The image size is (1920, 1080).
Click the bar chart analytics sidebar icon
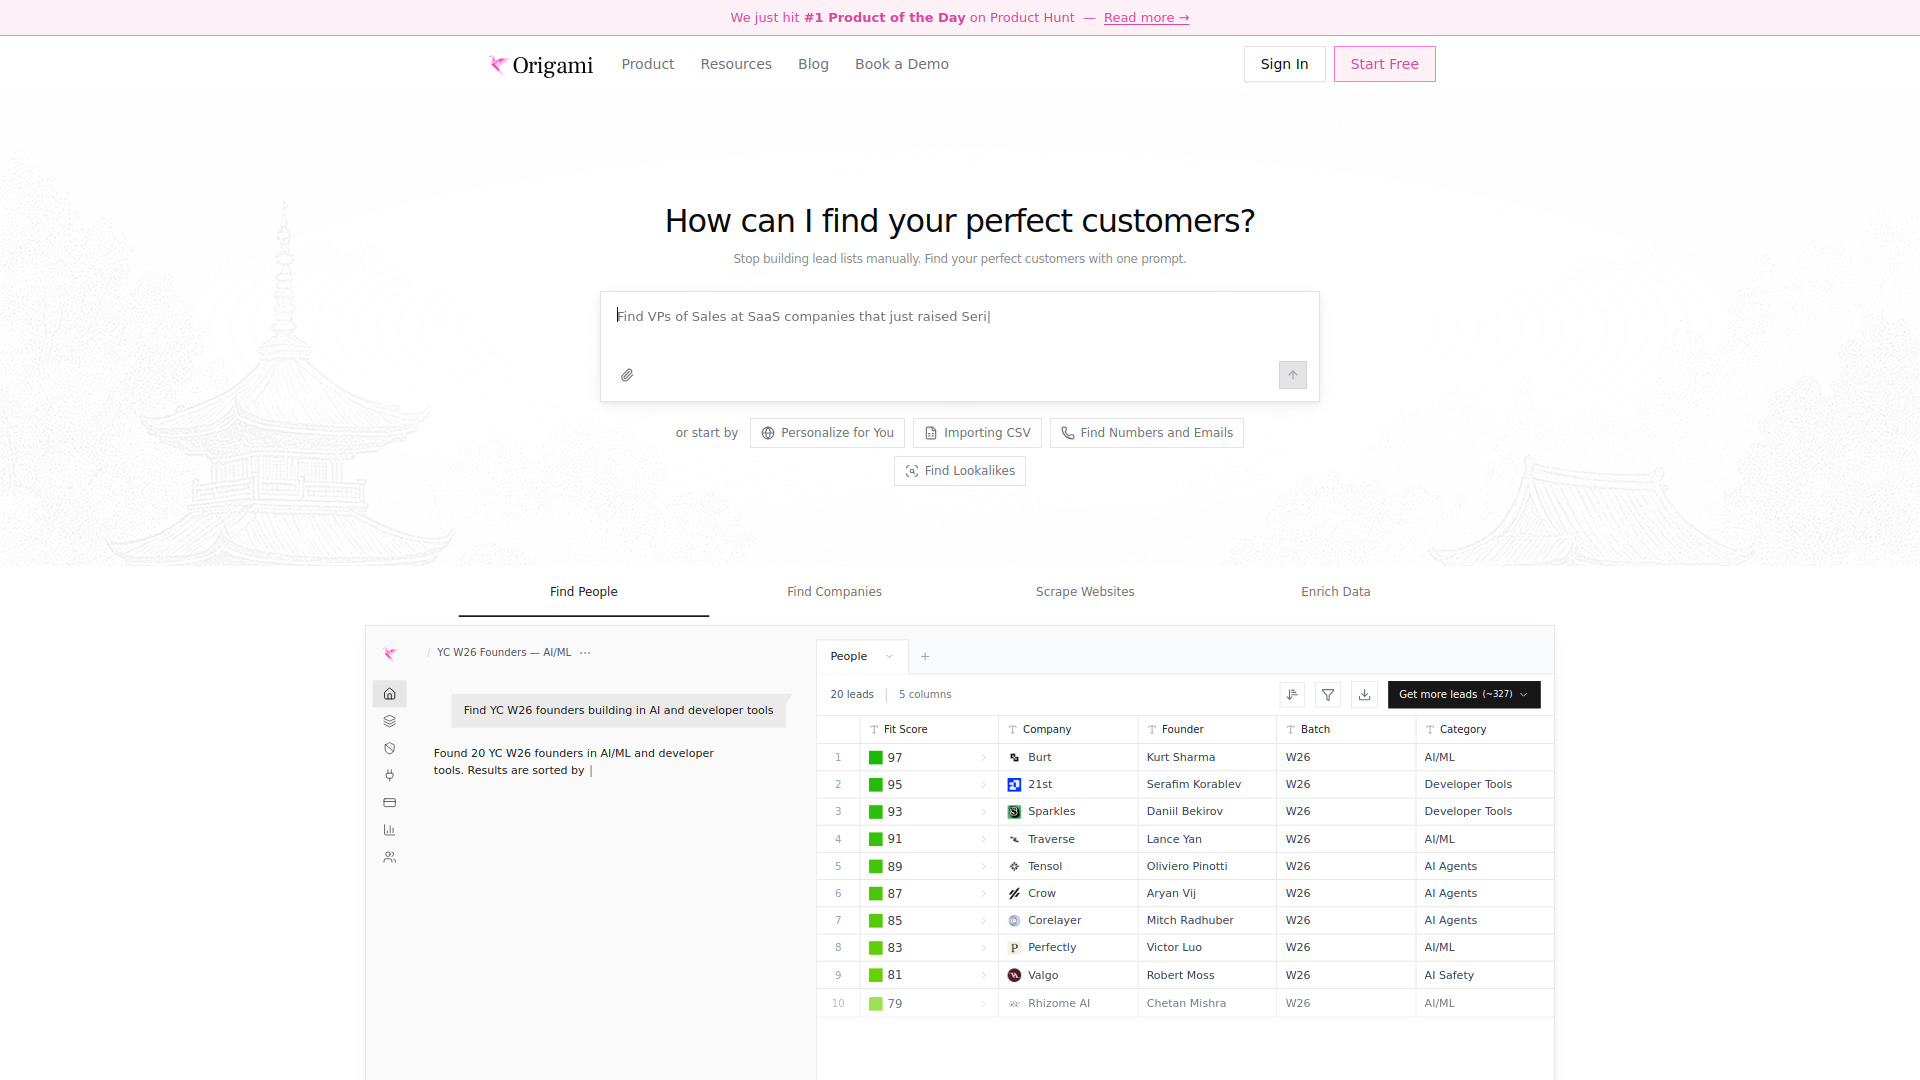[390, 830]
